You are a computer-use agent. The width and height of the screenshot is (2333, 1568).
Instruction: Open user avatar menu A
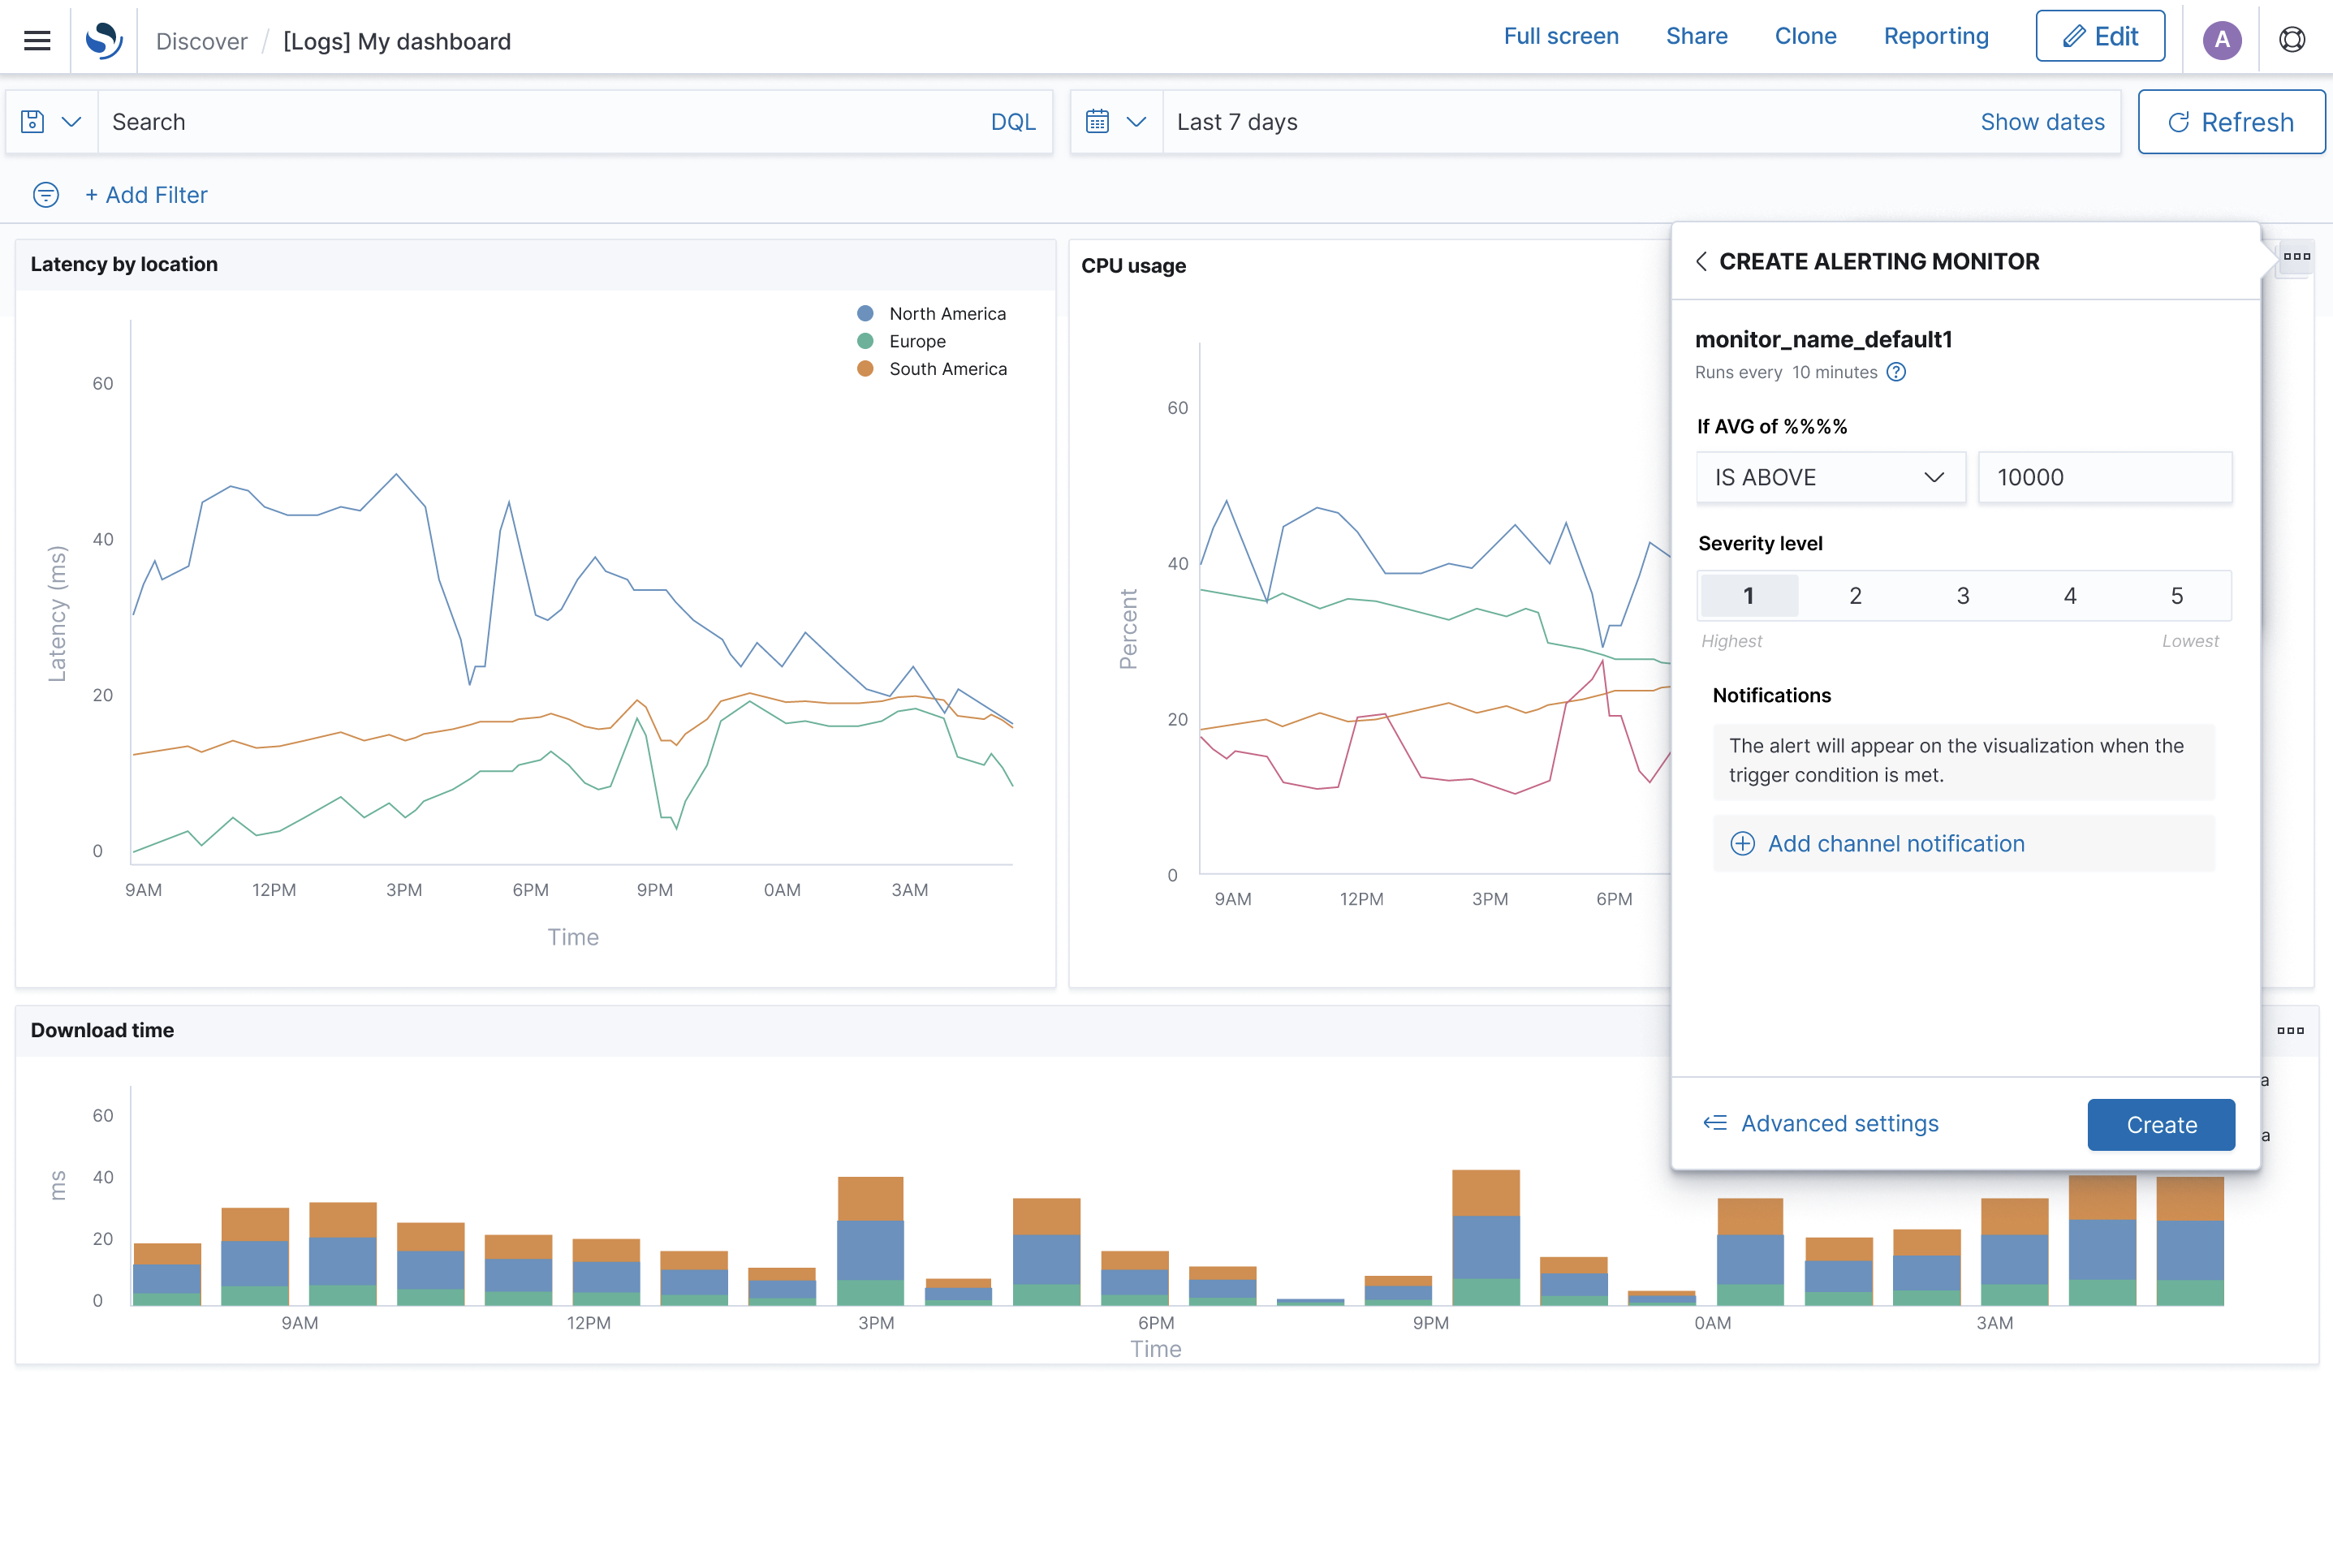[x=2221, y=40]
